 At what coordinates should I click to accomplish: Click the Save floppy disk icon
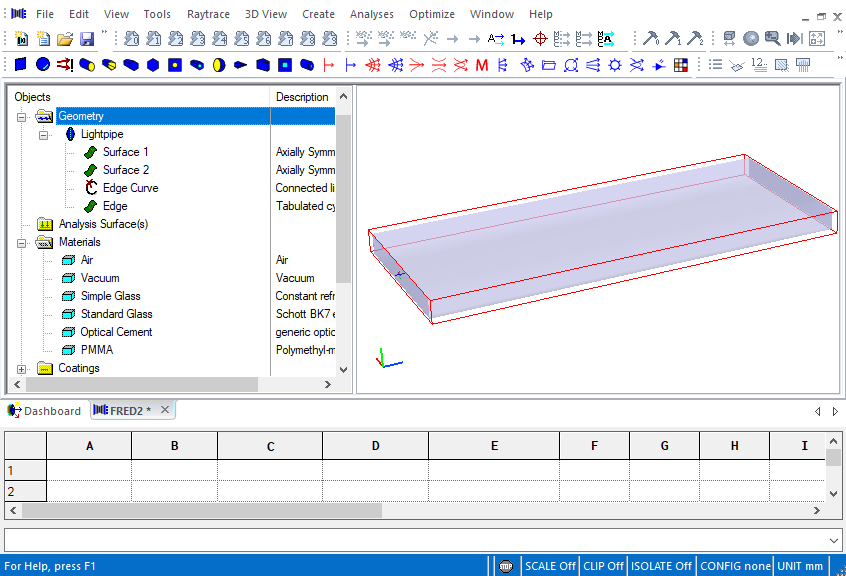(87, 39)
